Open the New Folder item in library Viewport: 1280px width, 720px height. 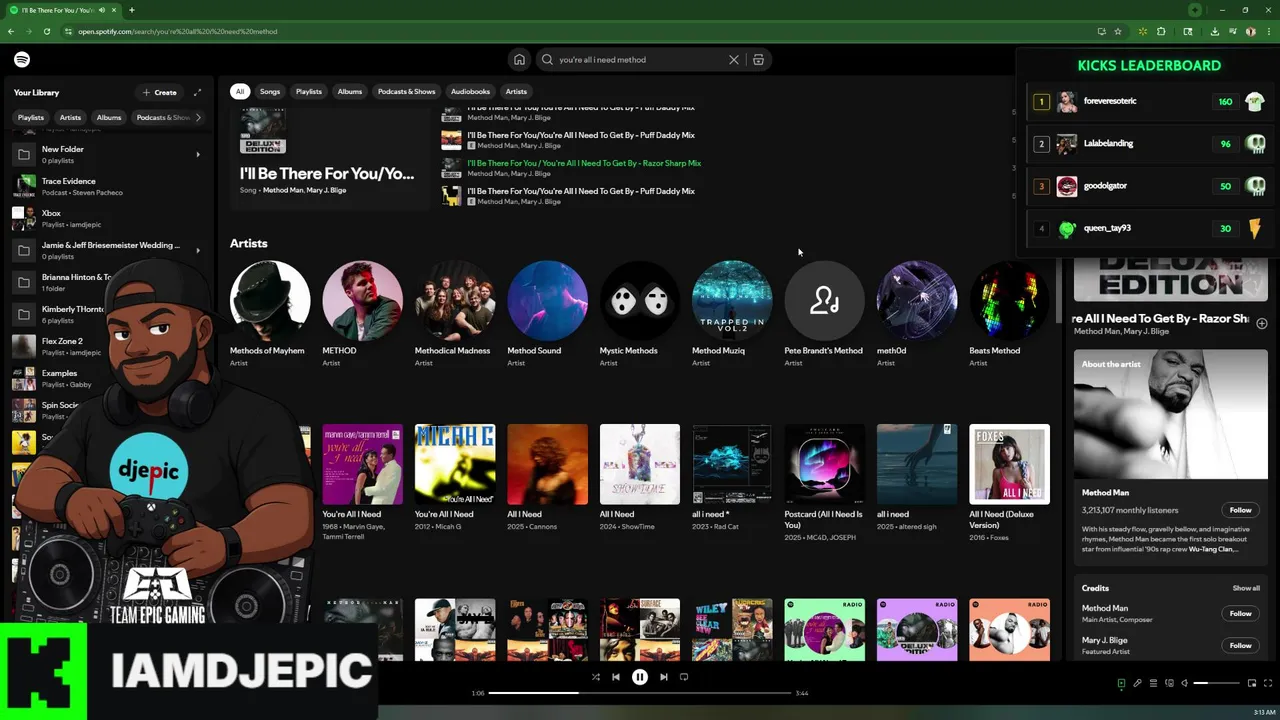coord(108,154)
